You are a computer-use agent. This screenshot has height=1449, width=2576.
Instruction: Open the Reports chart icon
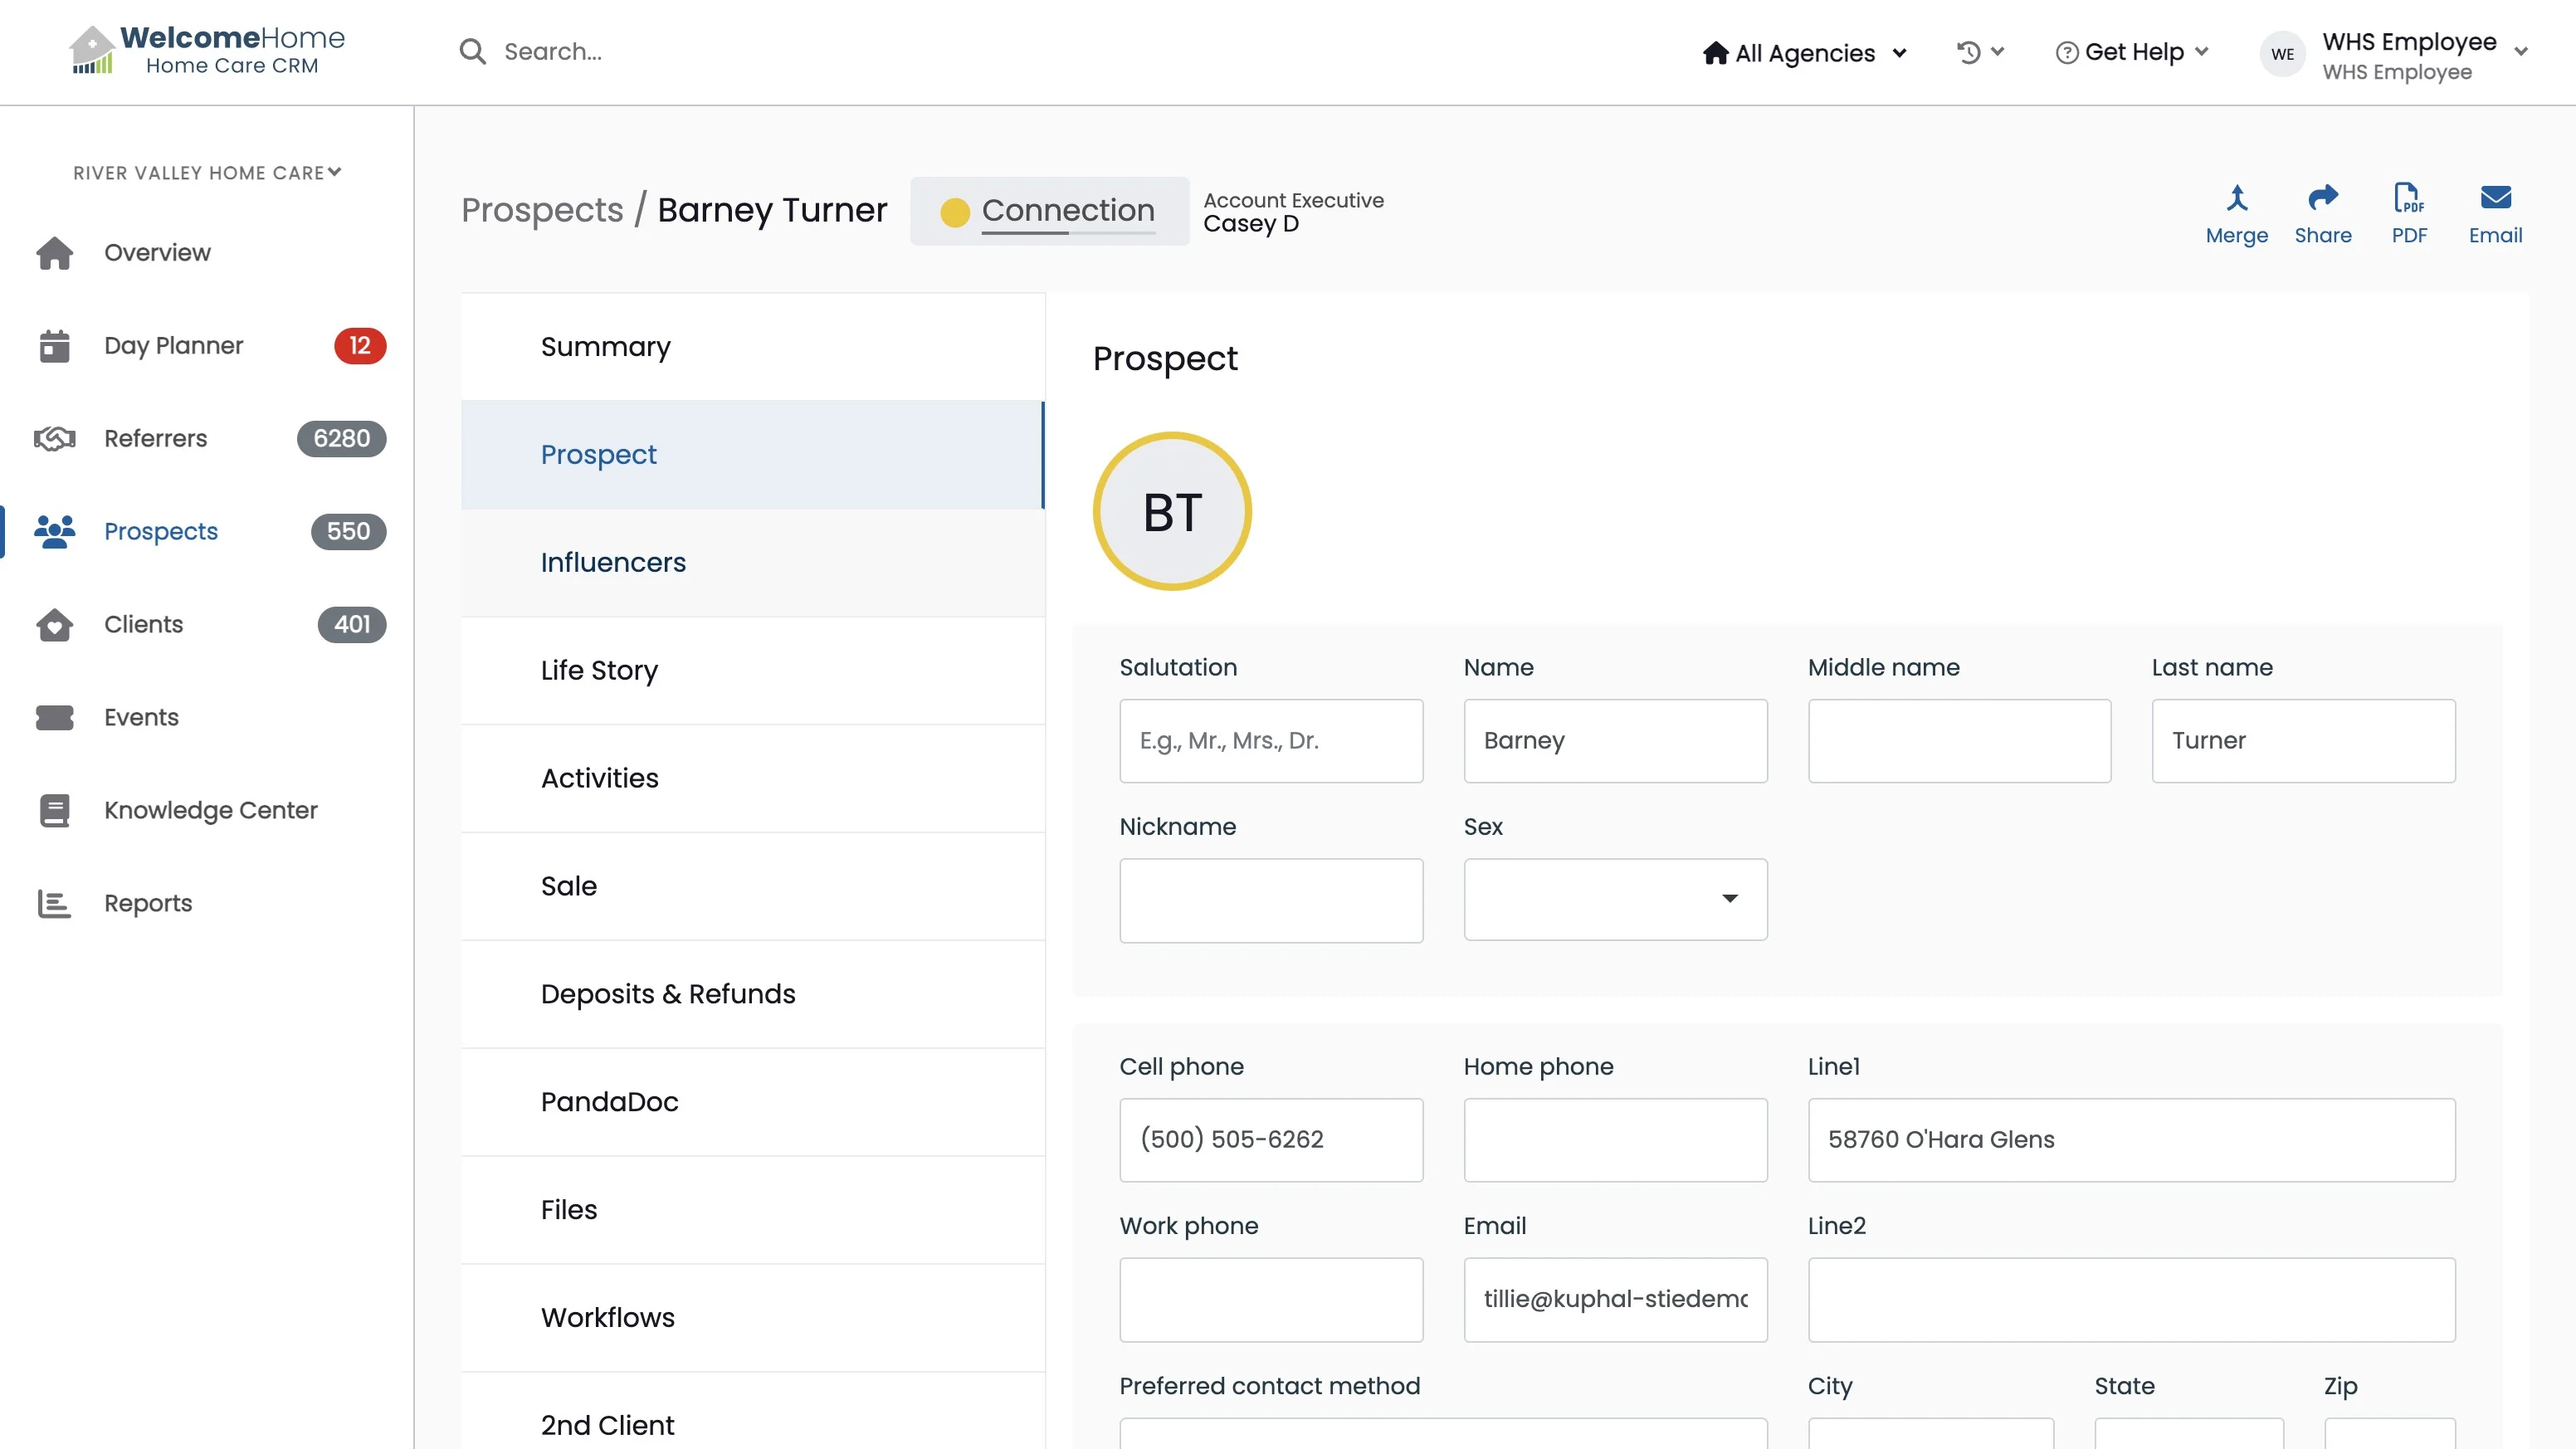coord(55,904)
